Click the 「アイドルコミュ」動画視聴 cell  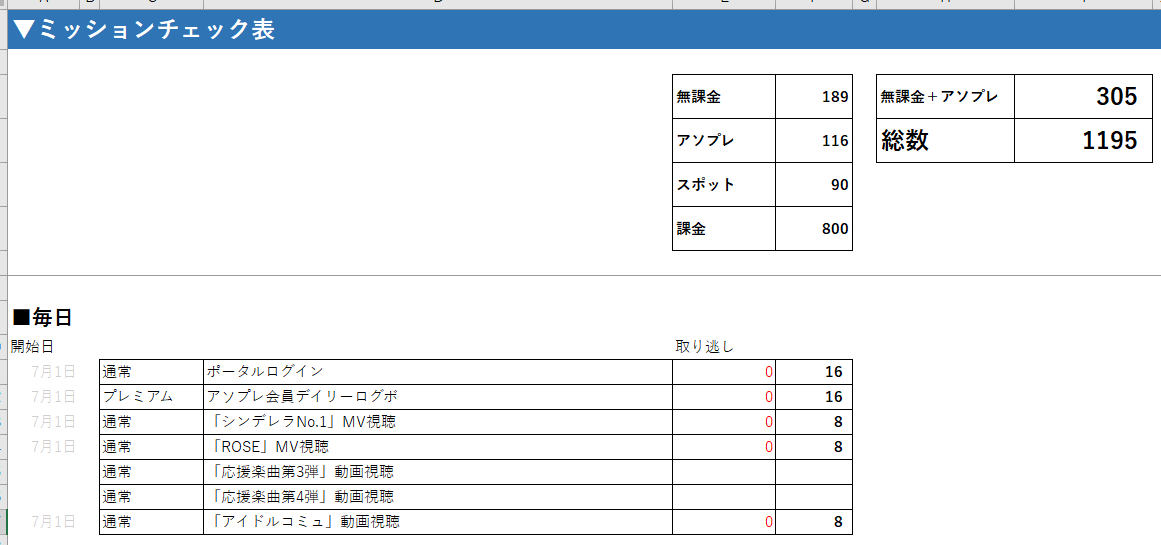click(x=438, y=522)
